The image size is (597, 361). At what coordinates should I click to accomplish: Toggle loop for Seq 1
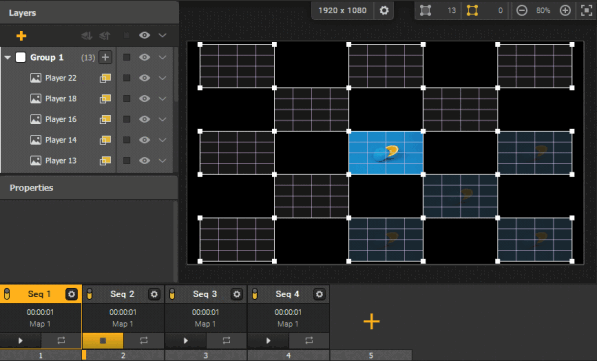(61, 340)
